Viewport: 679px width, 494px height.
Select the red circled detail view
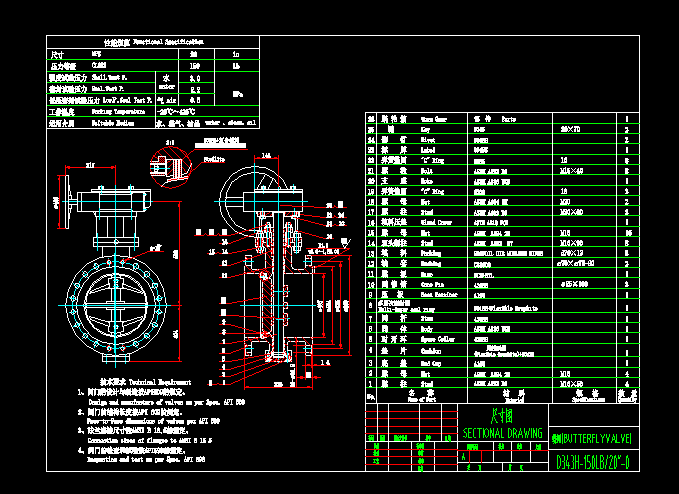pos(170,167)
